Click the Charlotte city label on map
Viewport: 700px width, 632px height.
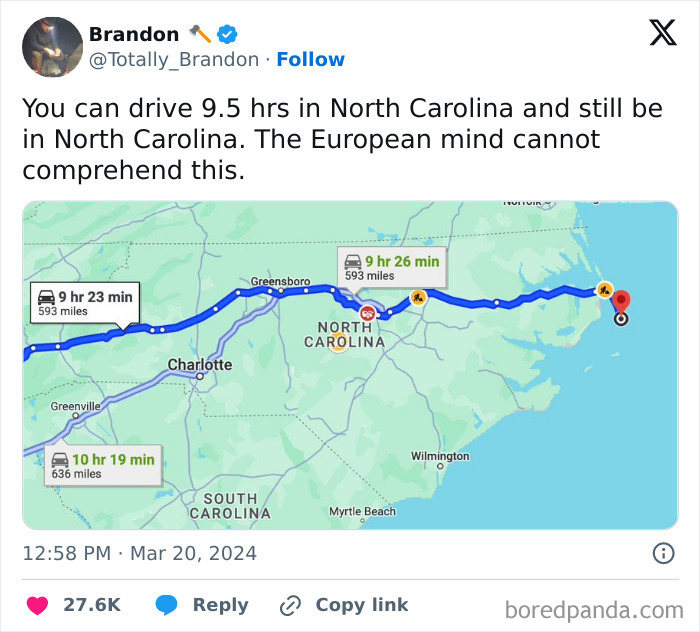coord(199,365)
